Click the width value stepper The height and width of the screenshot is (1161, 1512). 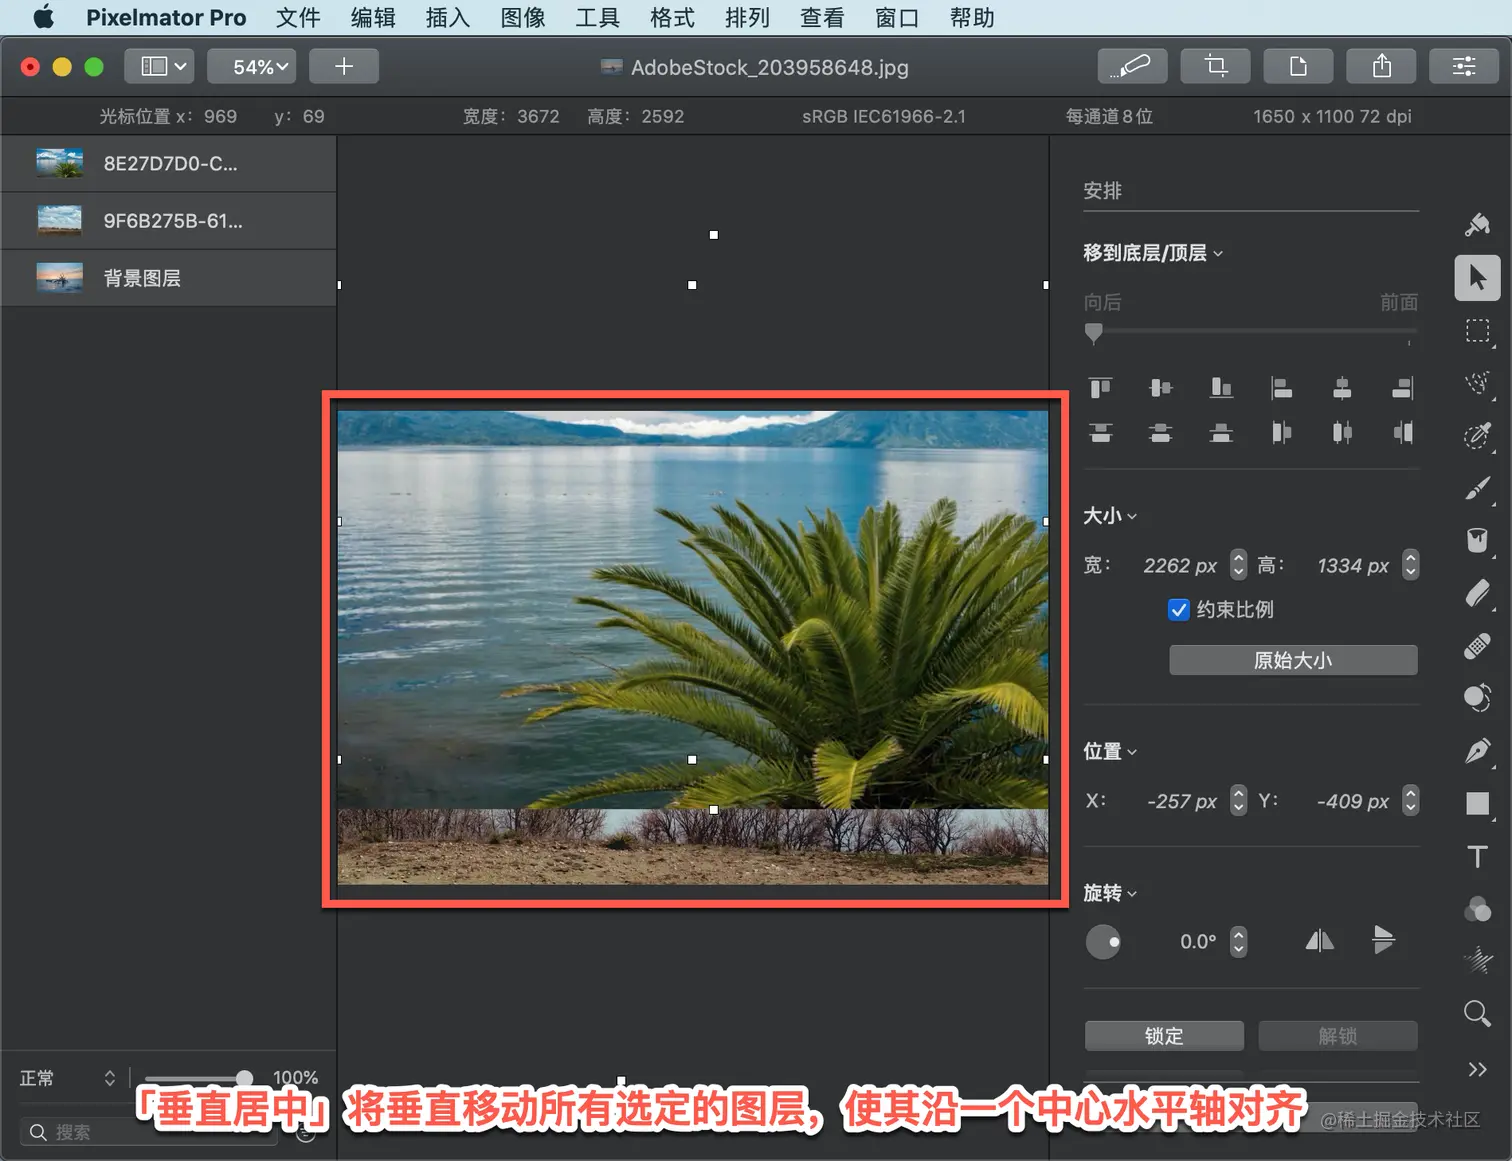[1239, 565]
